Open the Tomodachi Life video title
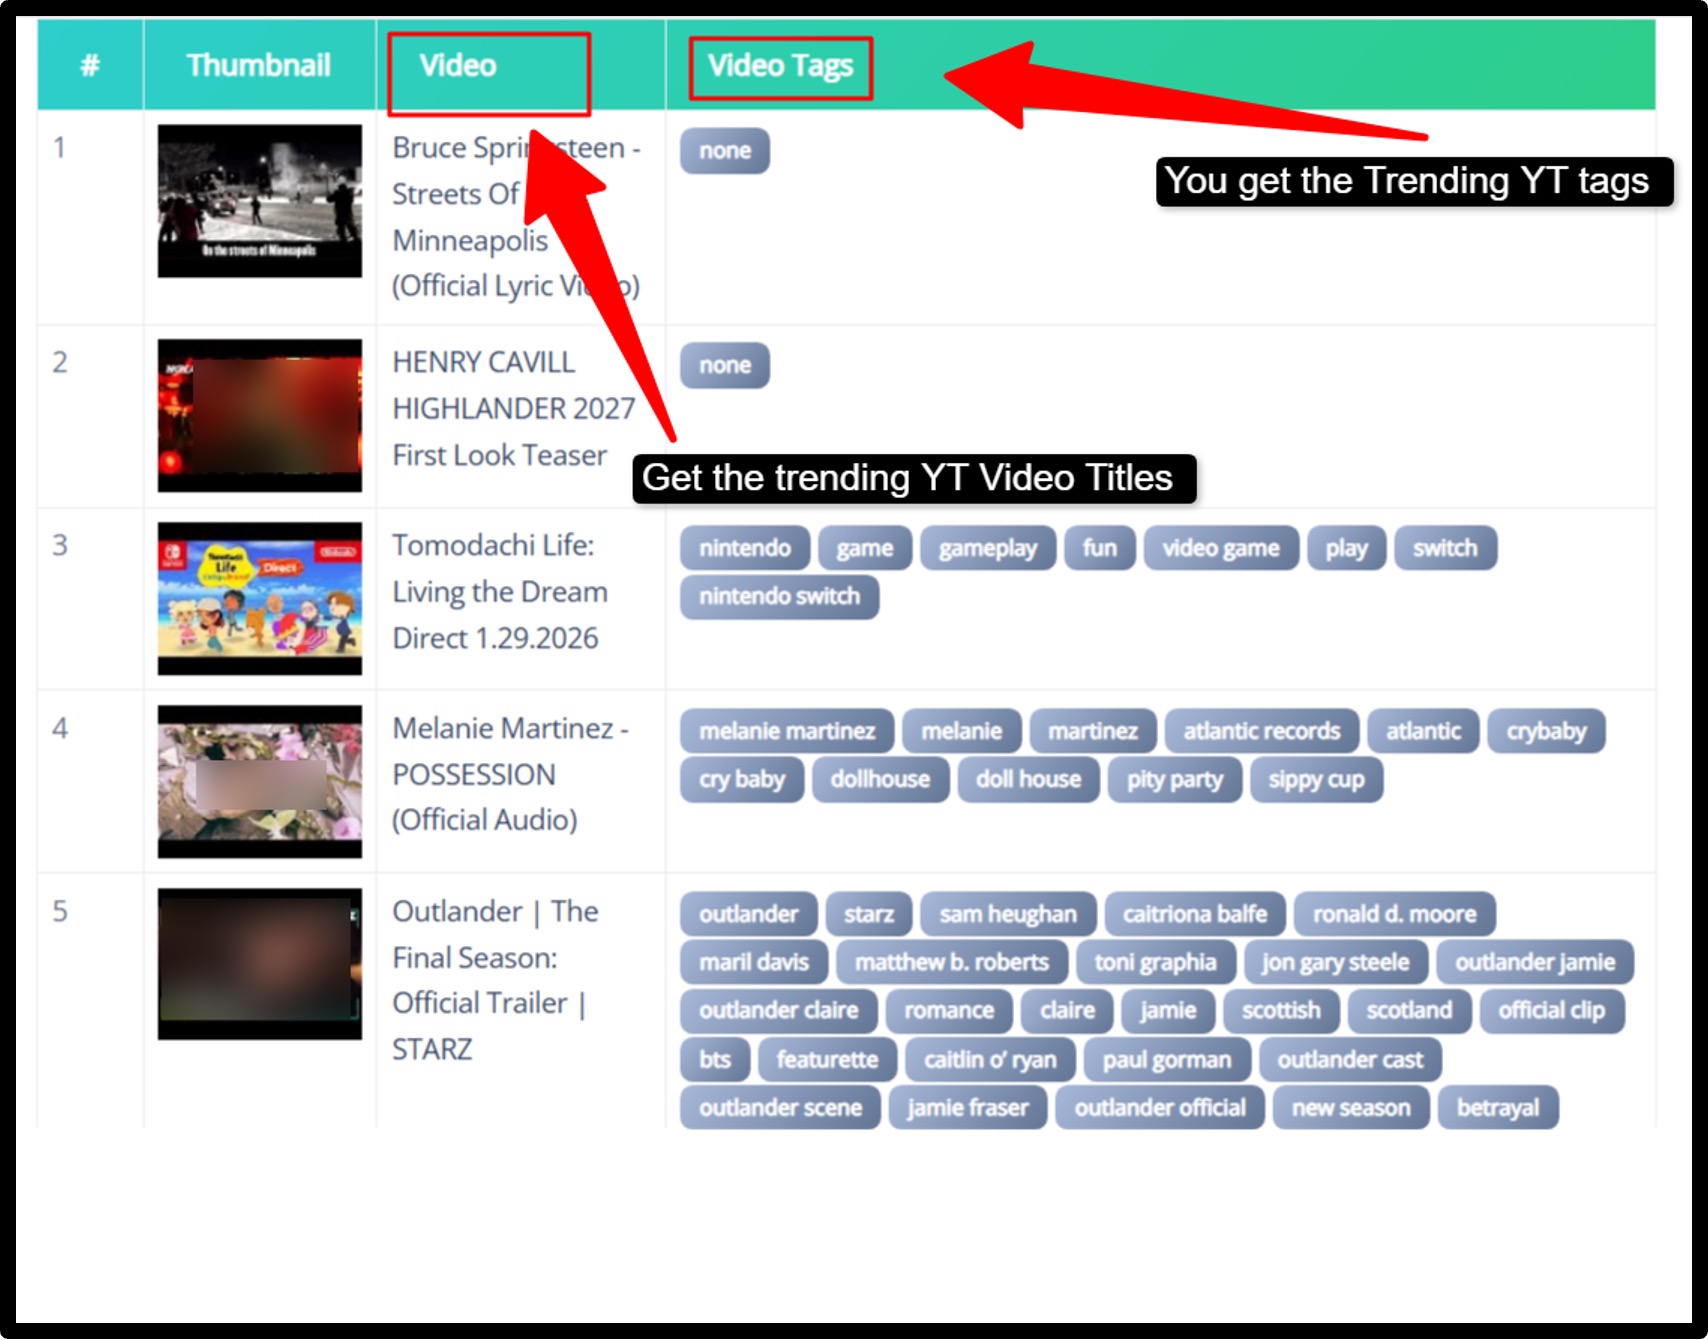 [499, 592]
